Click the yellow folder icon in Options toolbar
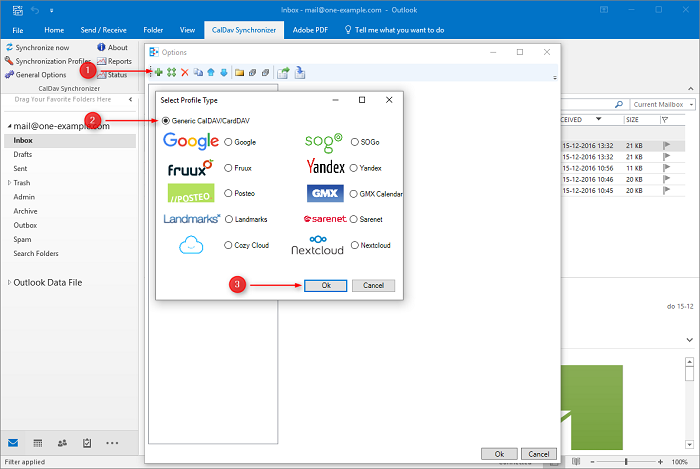This screenshot has width=700, height=469. click(x=240, y=73)
